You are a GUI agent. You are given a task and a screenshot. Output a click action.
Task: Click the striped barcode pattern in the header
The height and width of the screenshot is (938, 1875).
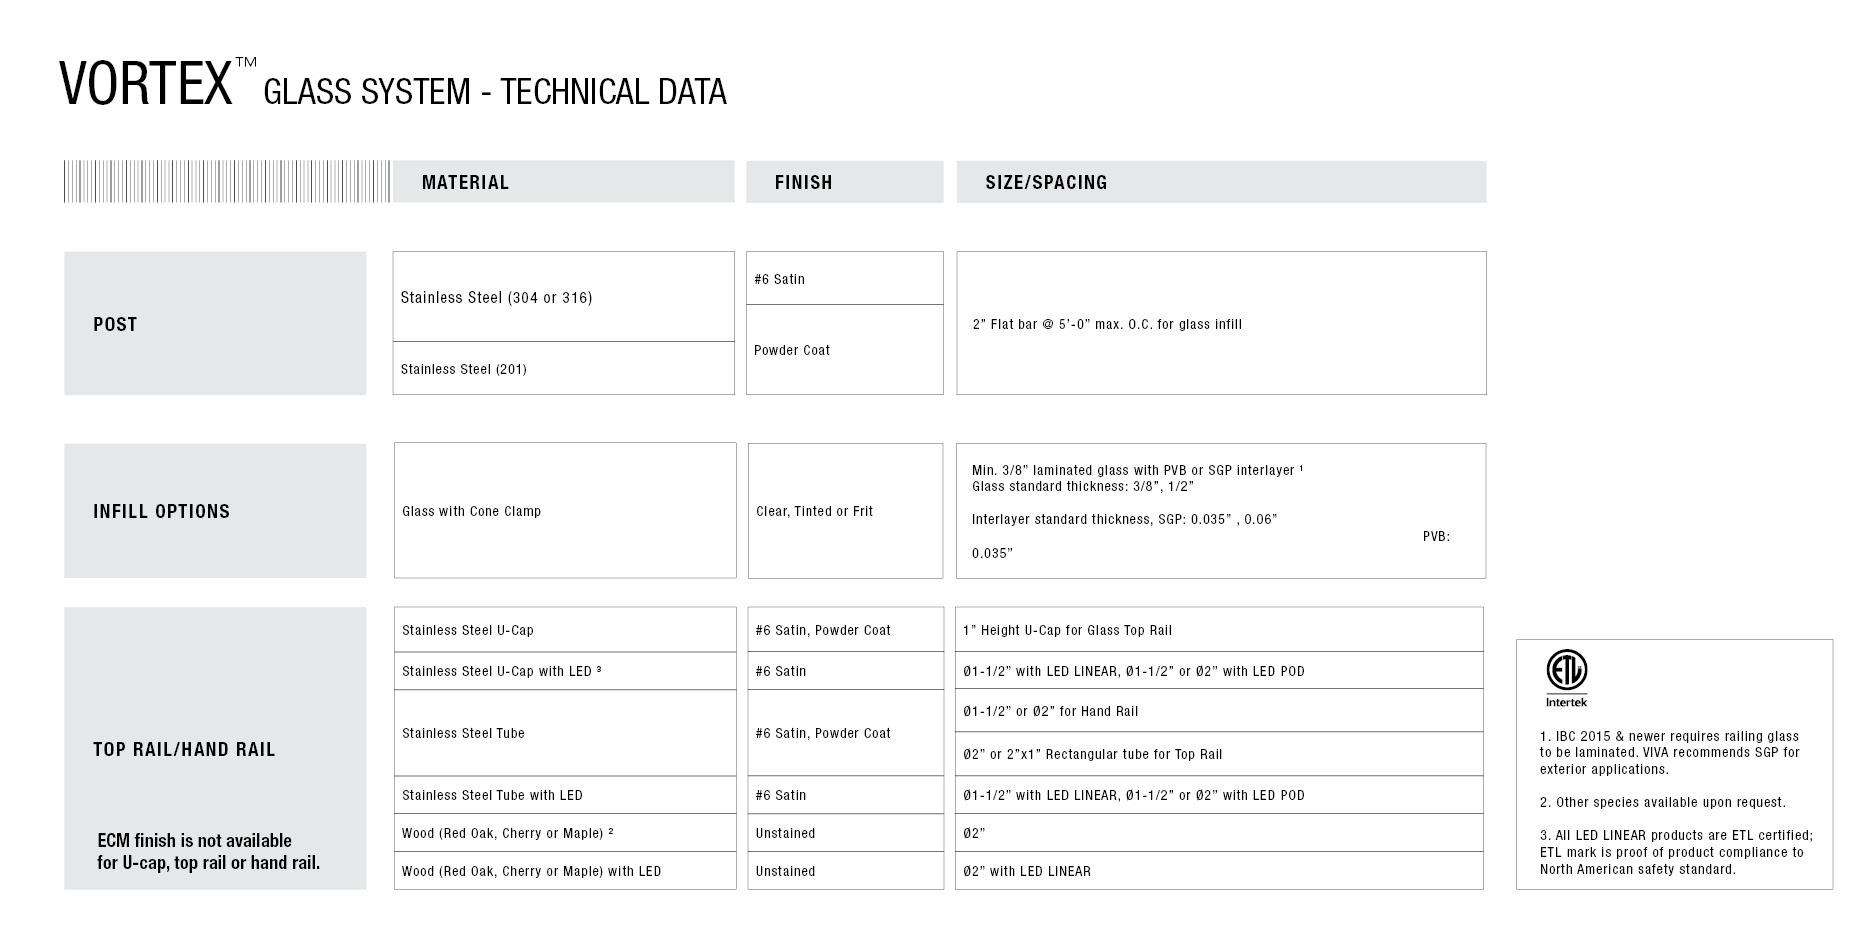(x=227, y=182)
